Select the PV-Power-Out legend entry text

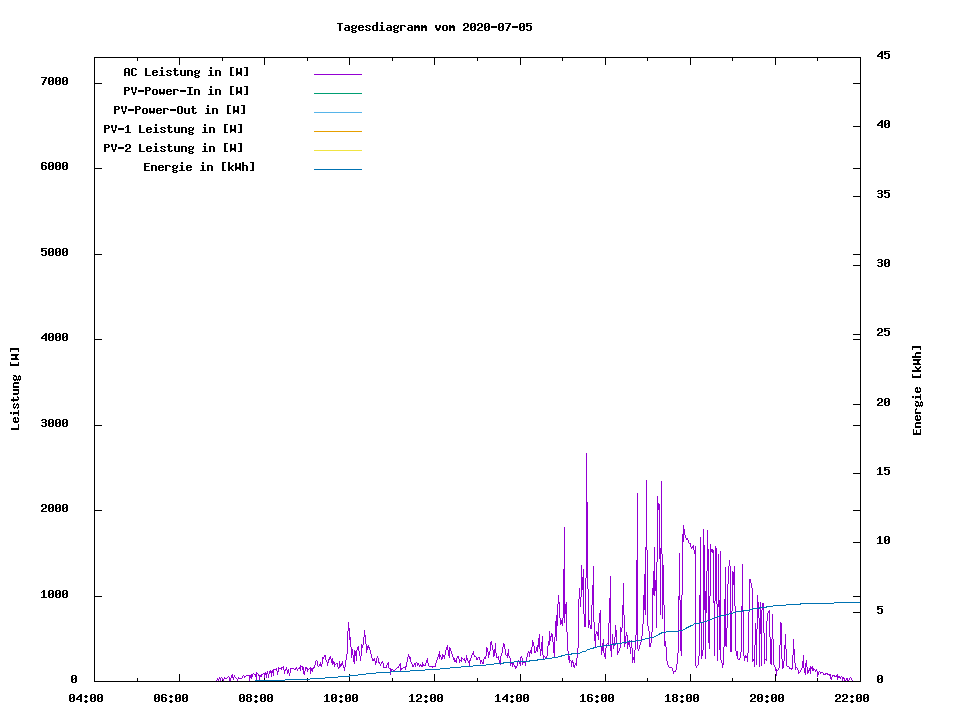[180, 110]
